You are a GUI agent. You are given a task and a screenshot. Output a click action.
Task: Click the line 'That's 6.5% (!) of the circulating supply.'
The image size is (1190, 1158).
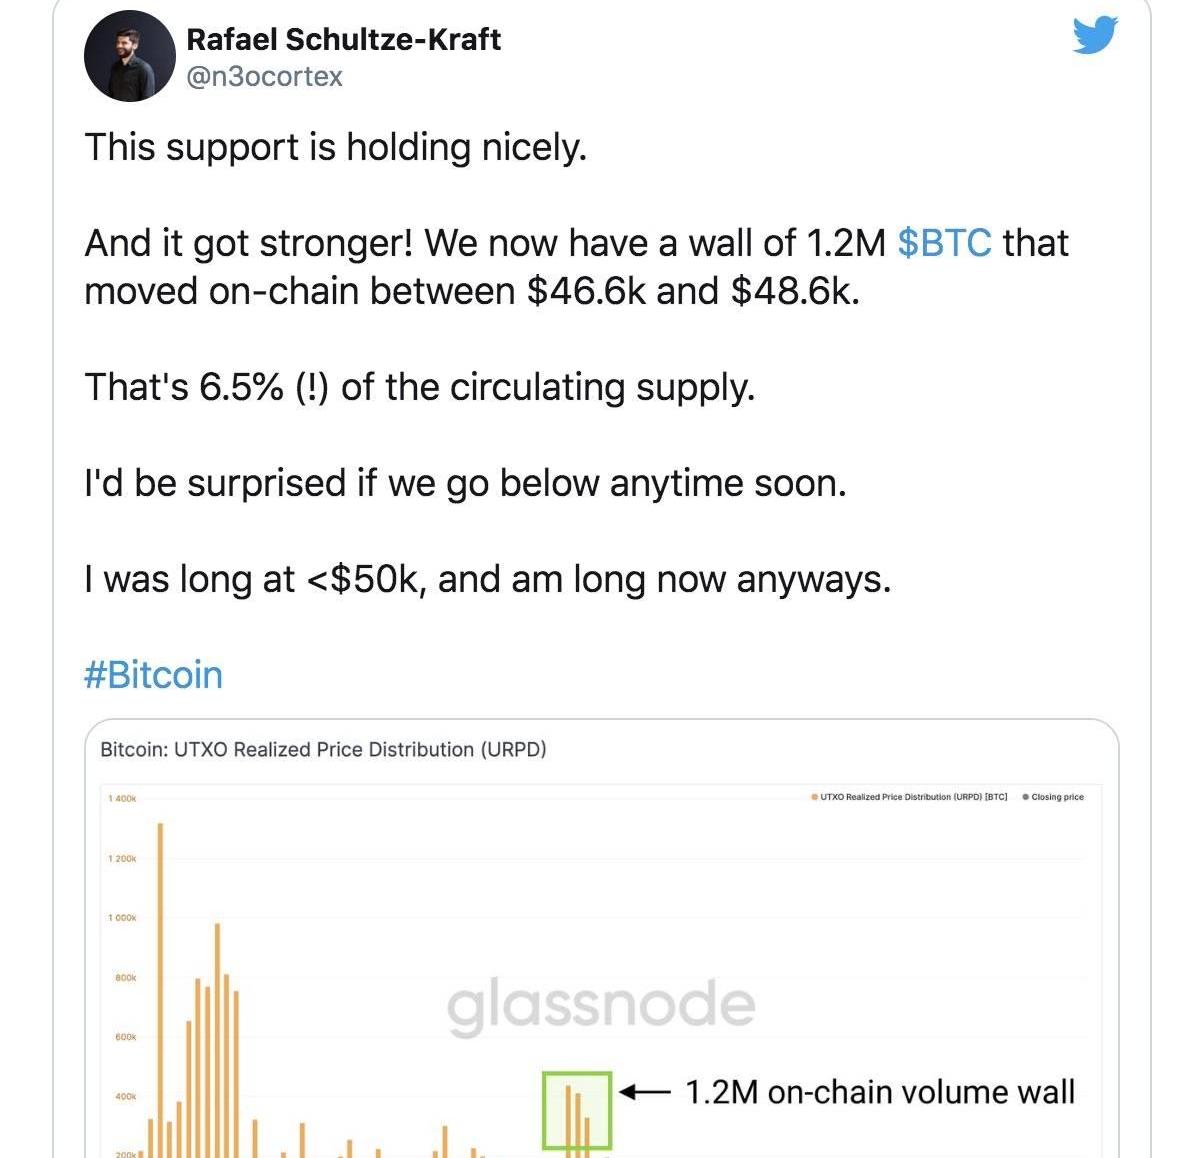click(419, 387)
